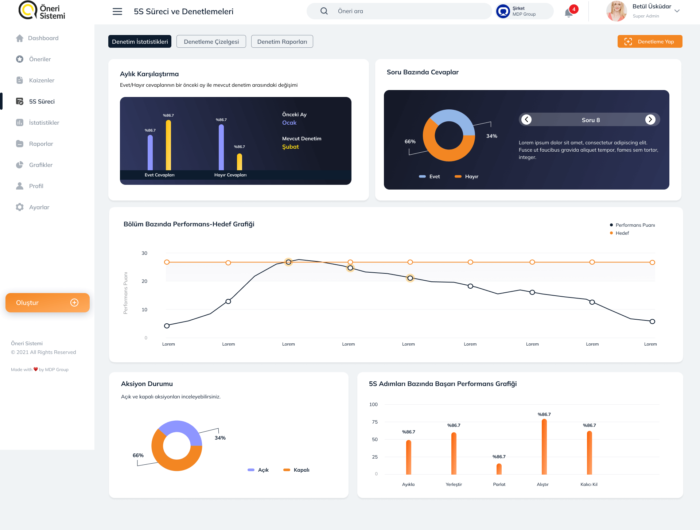Switch to the Denetim Raporları tab

click(x=282, y=42)
